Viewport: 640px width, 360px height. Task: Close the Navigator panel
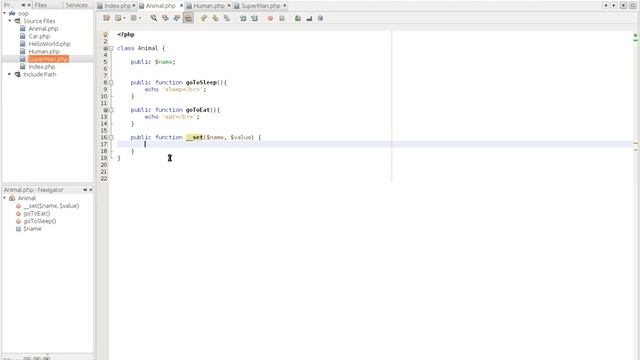click(x=91, y=190)
